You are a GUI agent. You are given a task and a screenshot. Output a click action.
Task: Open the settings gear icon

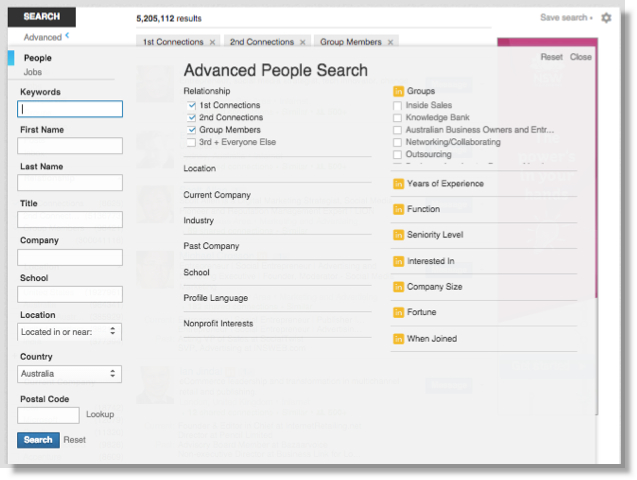(x=606, y=18)
